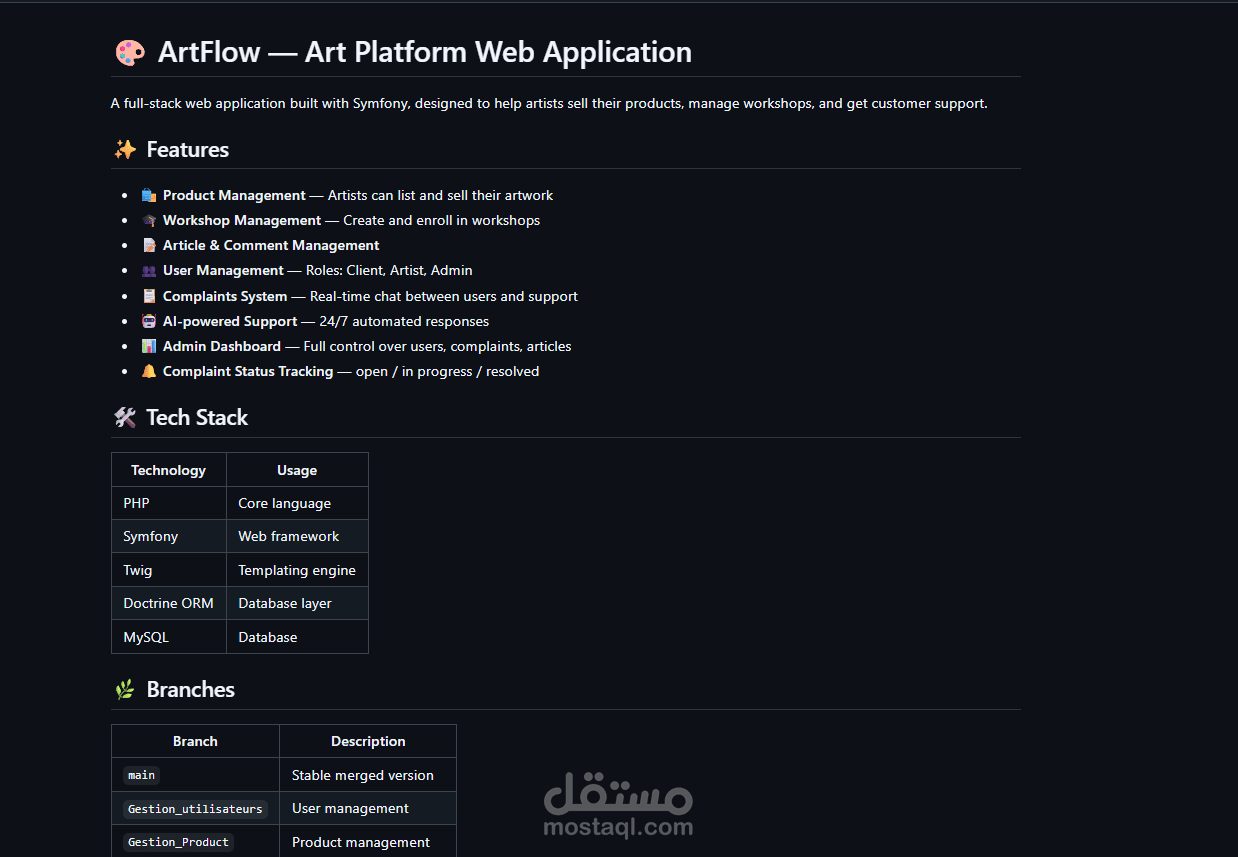Click the sparkles emoji next to Features
1238x857 pixels.
click(125, 150)
